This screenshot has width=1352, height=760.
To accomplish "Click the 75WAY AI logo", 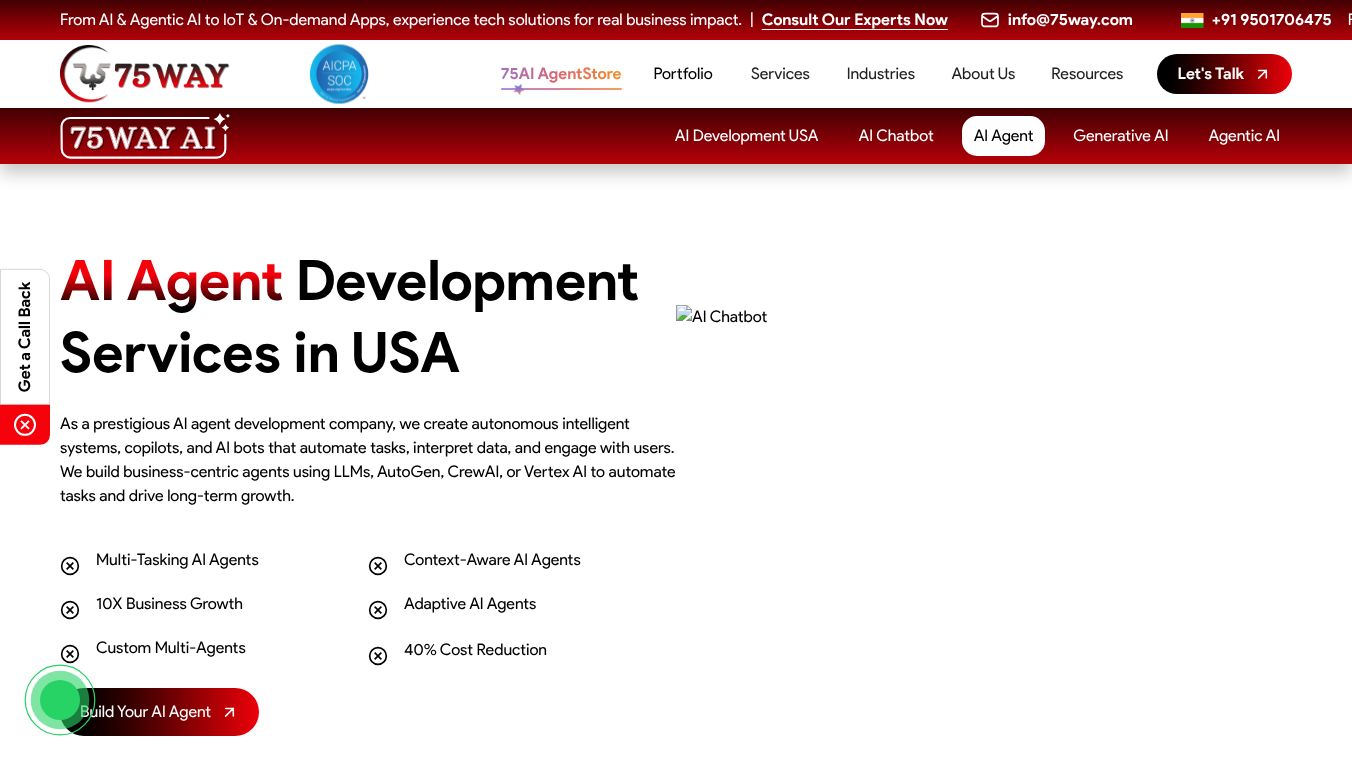I will point(145,136).
